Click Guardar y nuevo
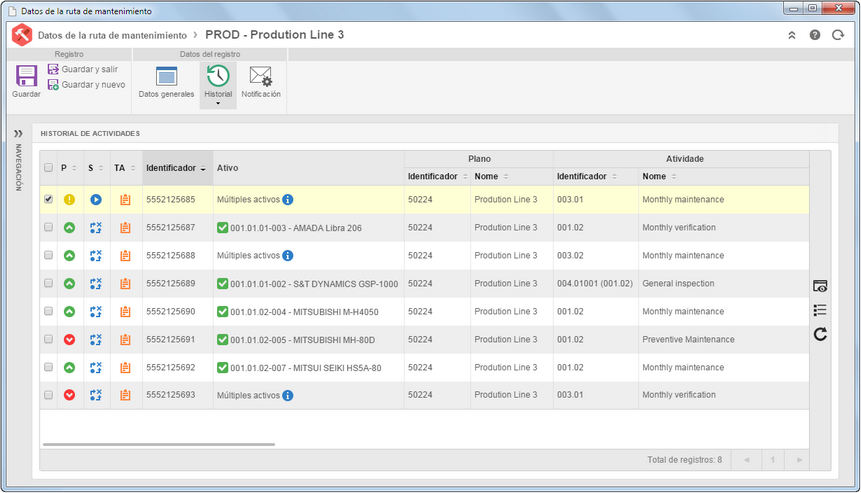The height and width of the screenshot is (493, 861). [86, 85]
